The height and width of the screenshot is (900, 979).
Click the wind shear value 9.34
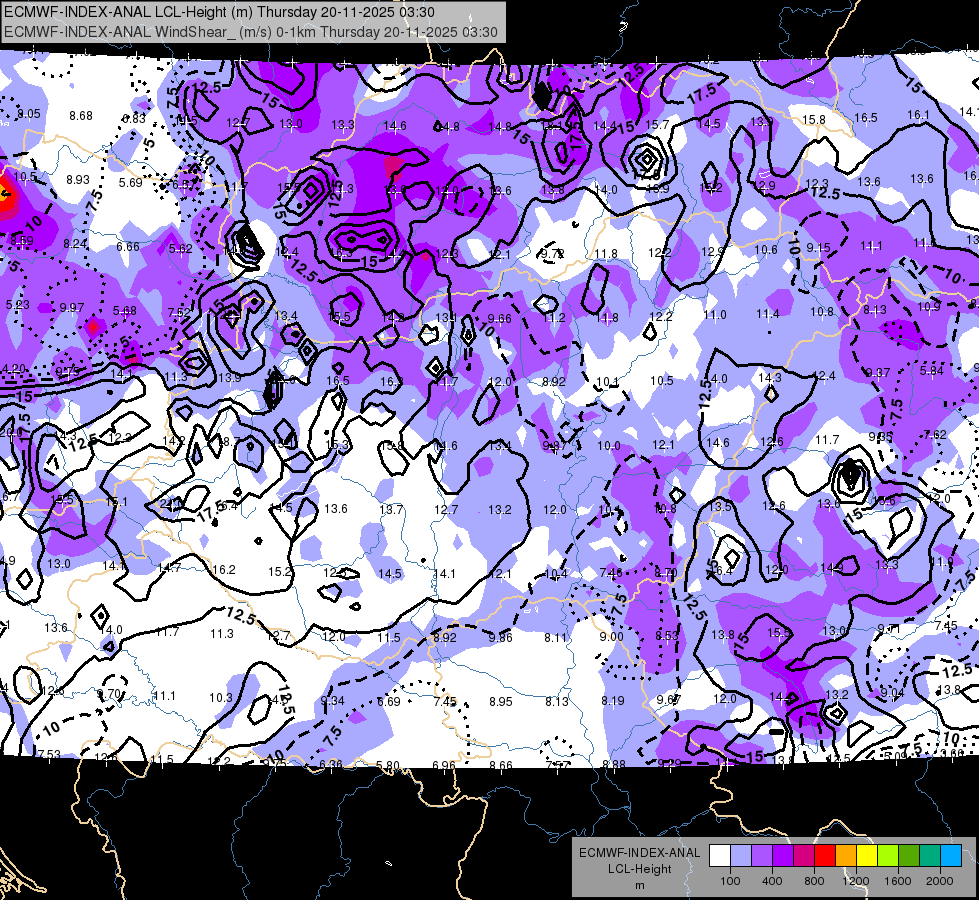[x=332, y=701]
